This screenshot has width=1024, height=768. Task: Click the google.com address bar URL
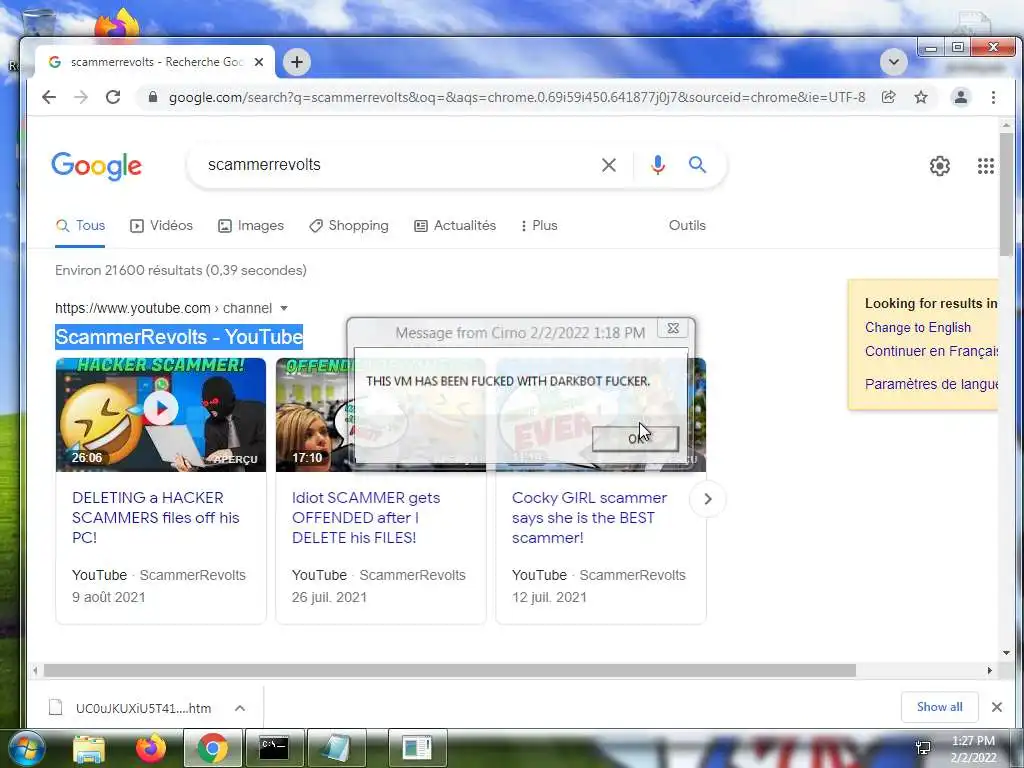click(517, 97)
